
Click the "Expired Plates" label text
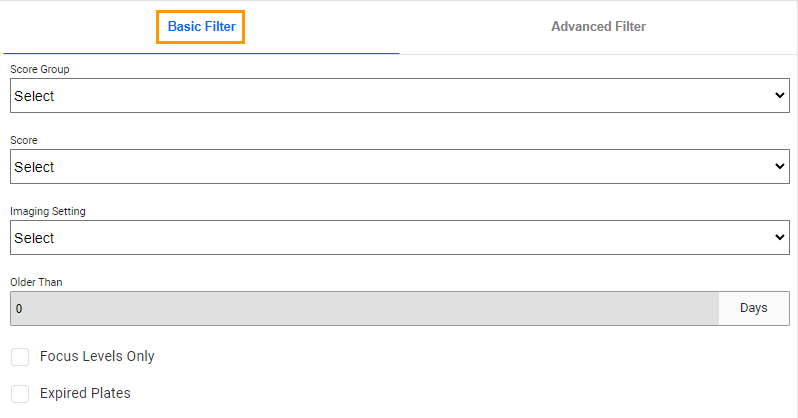click(x=85, y=394)
